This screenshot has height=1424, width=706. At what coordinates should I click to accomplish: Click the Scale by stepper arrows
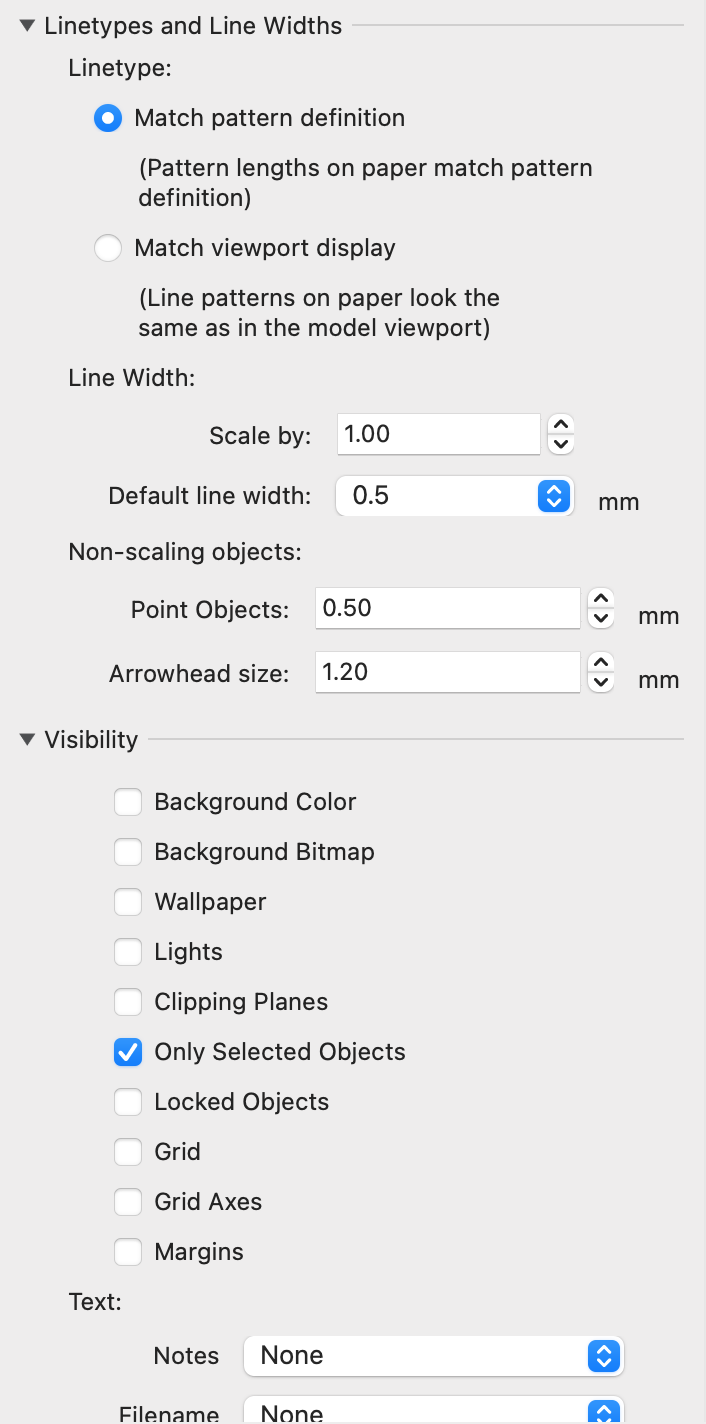point(562,434)
